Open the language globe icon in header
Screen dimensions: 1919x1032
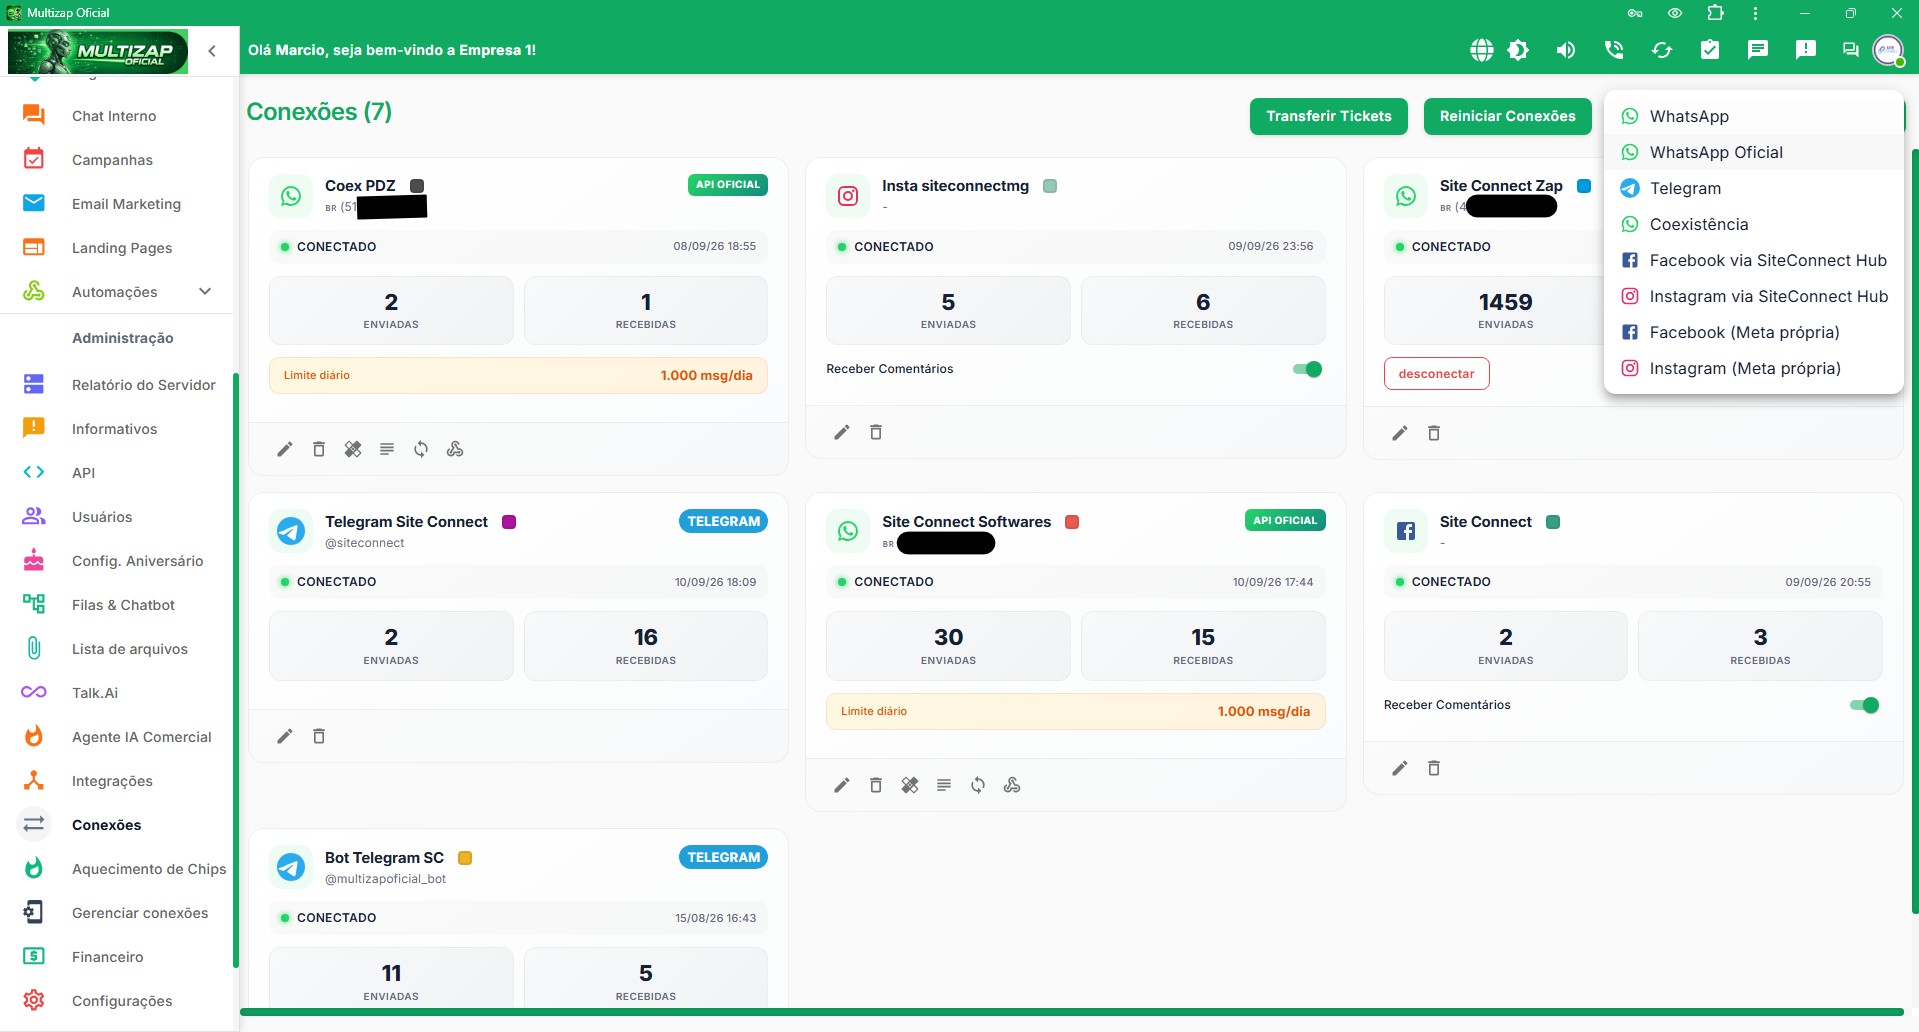pos(1482,50)
